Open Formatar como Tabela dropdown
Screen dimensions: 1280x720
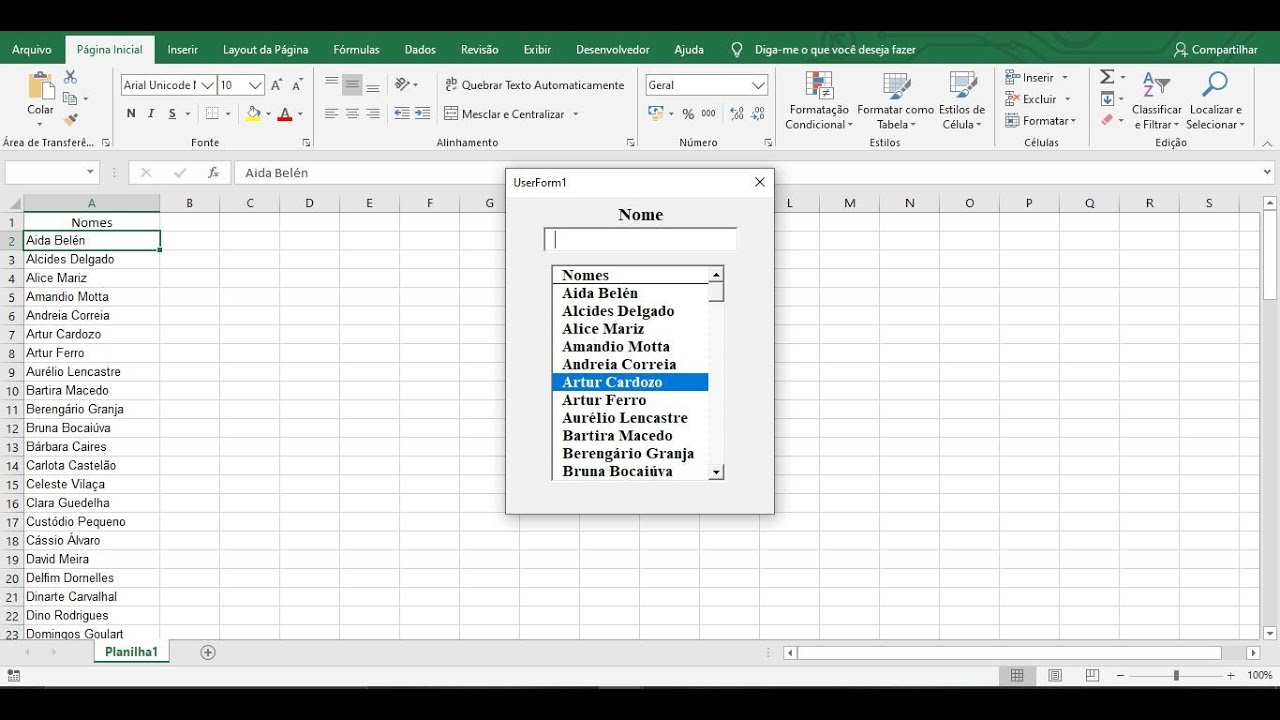pos(895,101)
